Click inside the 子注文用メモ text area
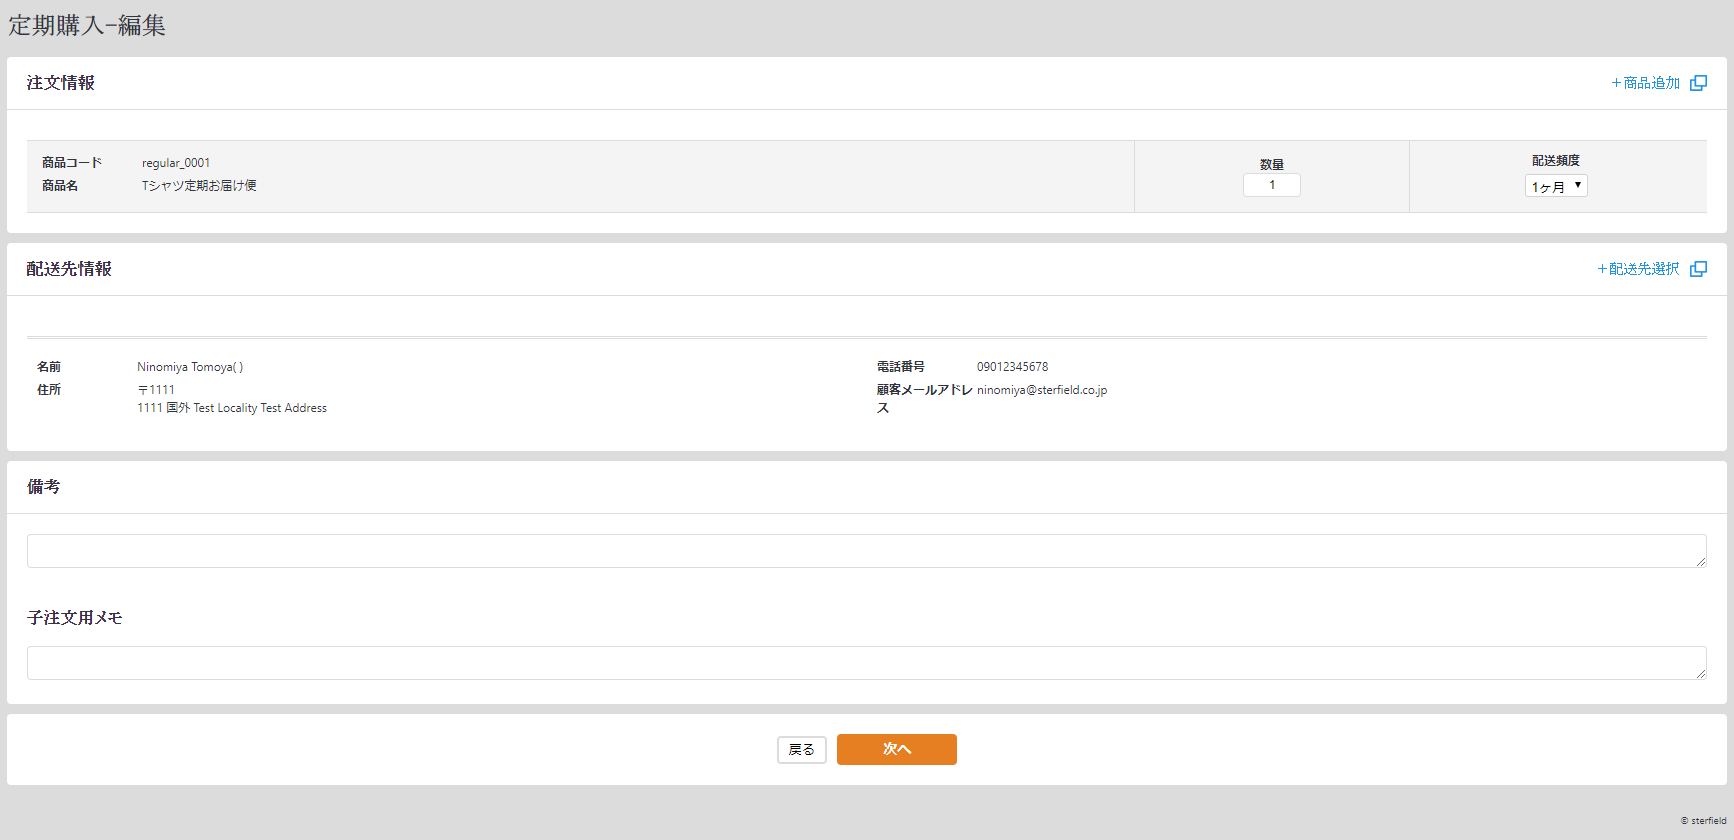Screen dimensions: 1734x840 click(865, 663)
